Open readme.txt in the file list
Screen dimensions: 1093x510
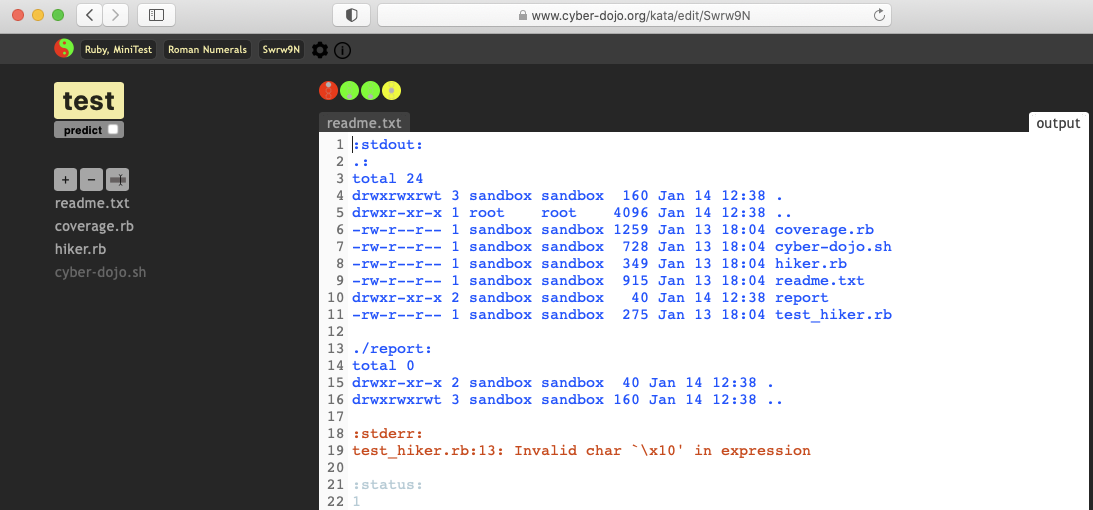tap(92, 203)
